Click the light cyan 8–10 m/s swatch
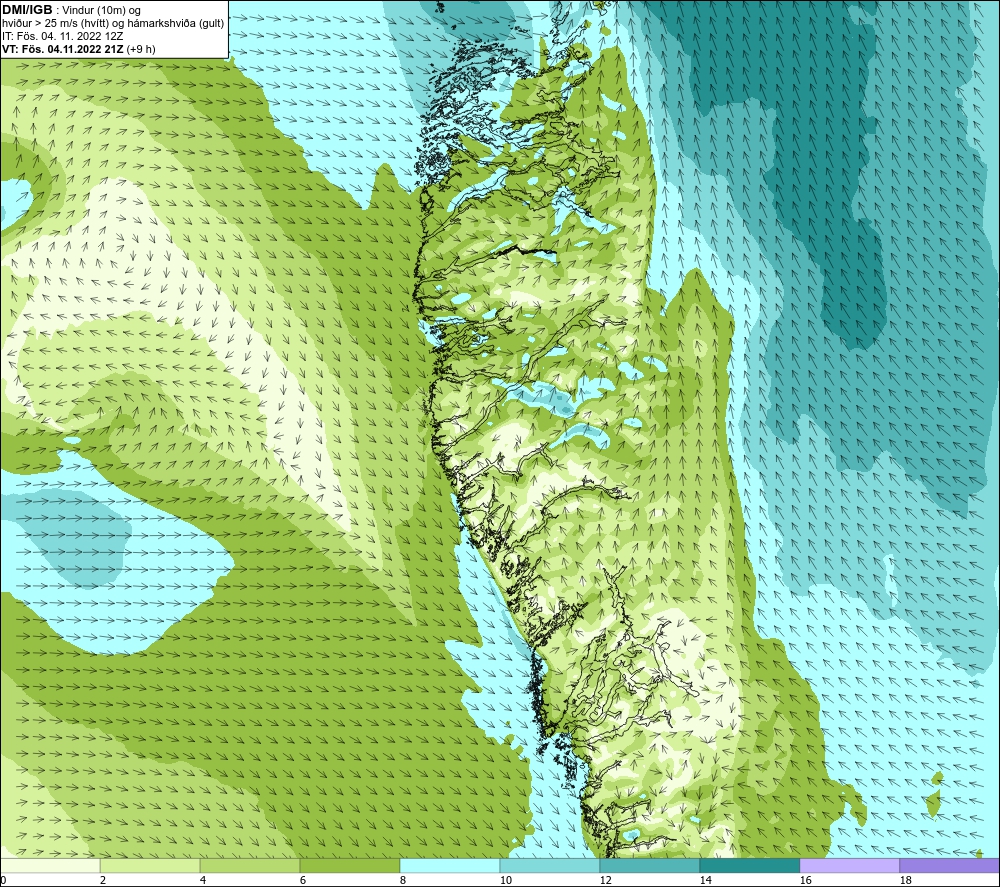Image resolution: width=1000 pixels, height=887 pixels. pos(450,865)
